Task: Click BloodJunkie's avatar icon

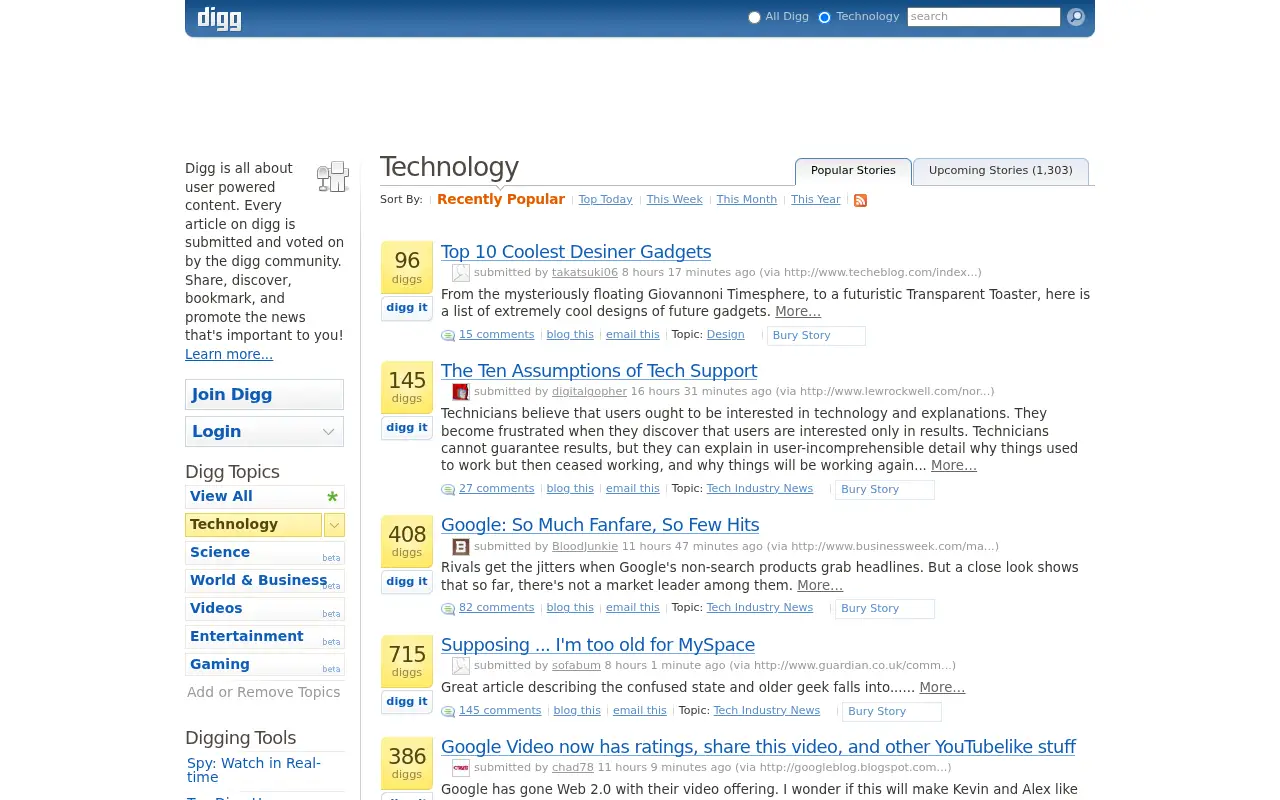Action: [x=461, y=547]
